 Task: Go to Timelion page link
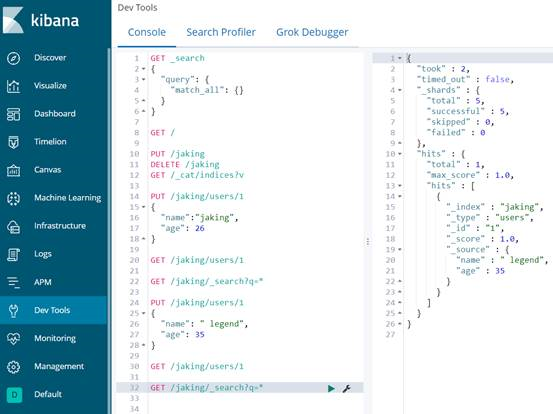pos(50,142)
